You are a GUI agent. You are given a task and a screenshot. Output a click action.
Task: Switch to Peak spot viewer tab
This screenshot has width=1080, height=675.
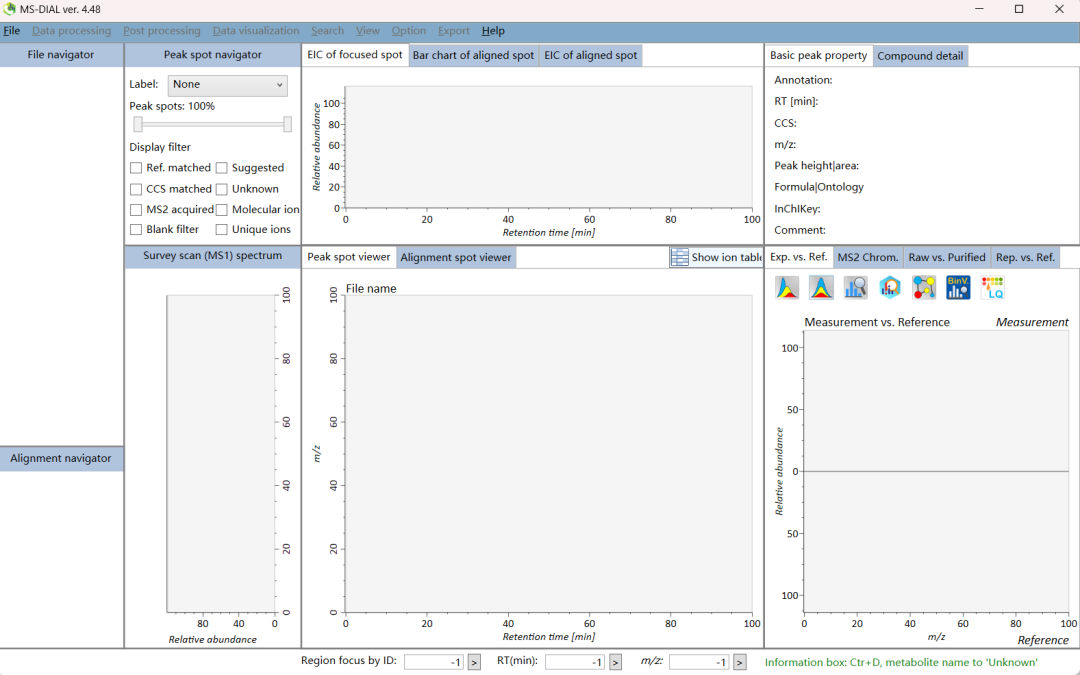[x=349, y=257]
